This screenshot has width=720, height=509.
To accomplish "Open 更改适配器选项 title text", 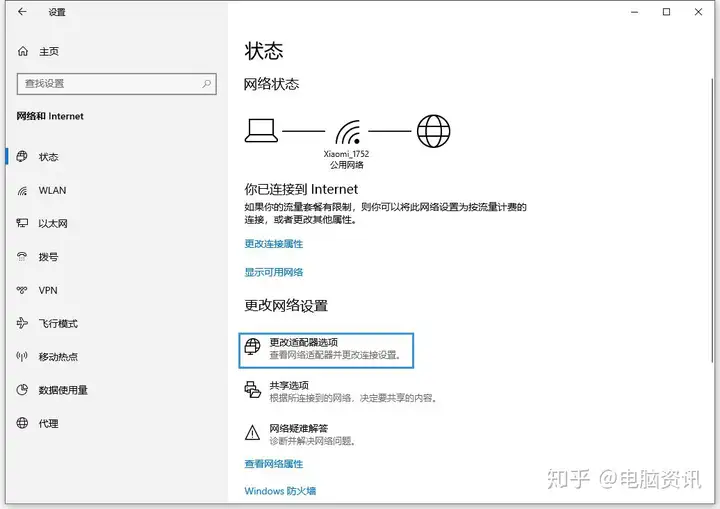I will [x=304, y=342].
